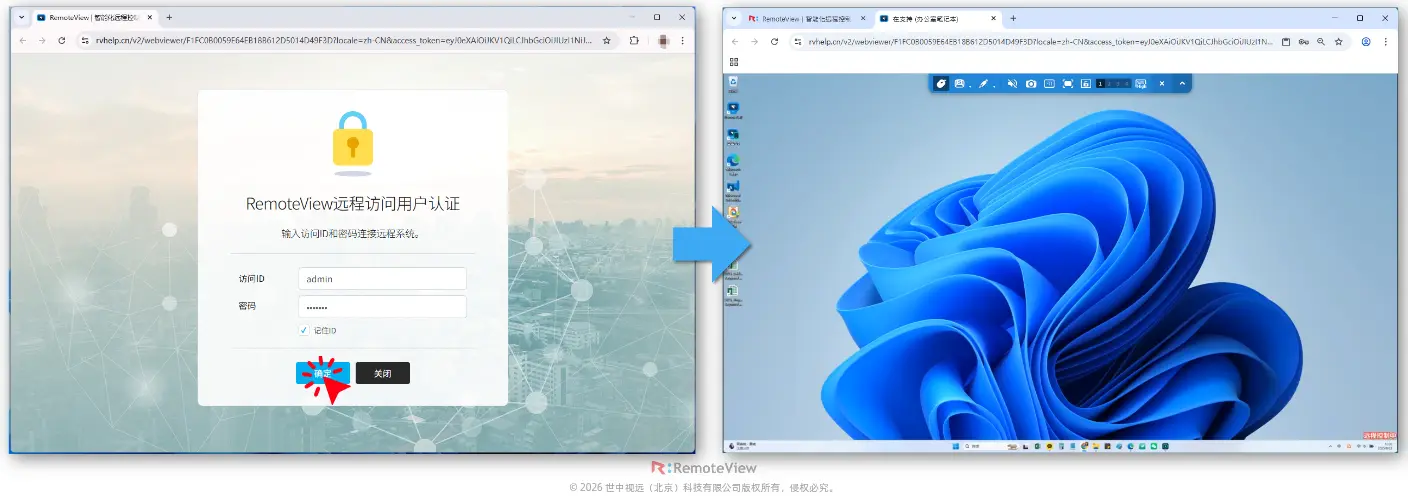Open the right browser's three-dot menu
Screen dimensions: 1408x500
click(1387, 41)
